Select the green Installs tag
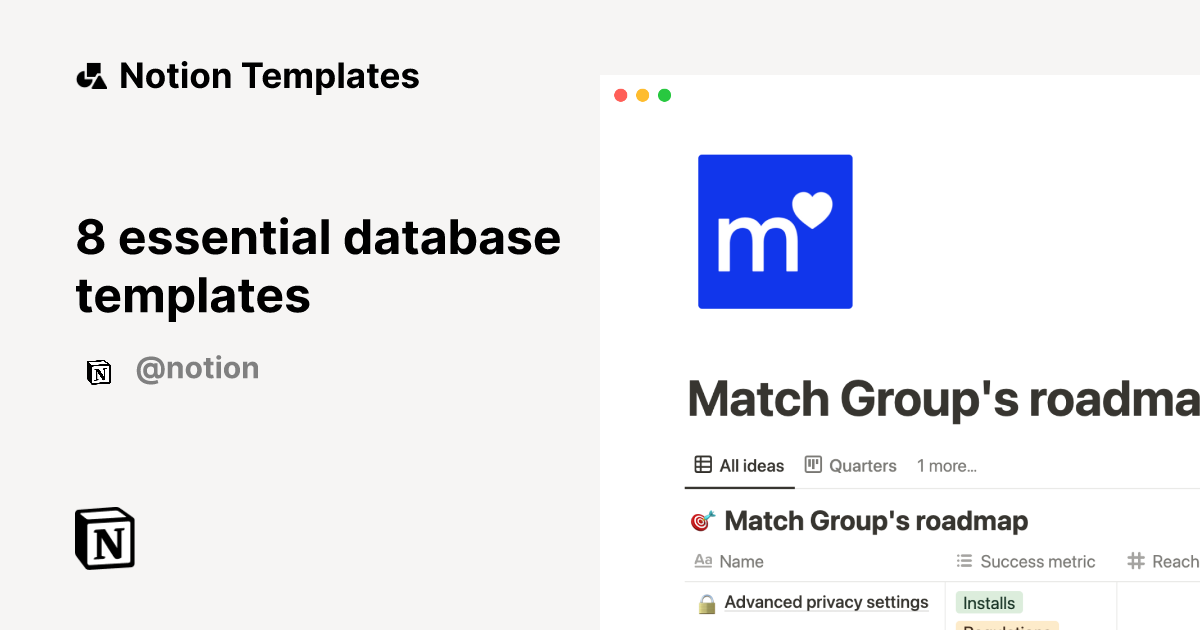1200x630 pixels. 989,603
